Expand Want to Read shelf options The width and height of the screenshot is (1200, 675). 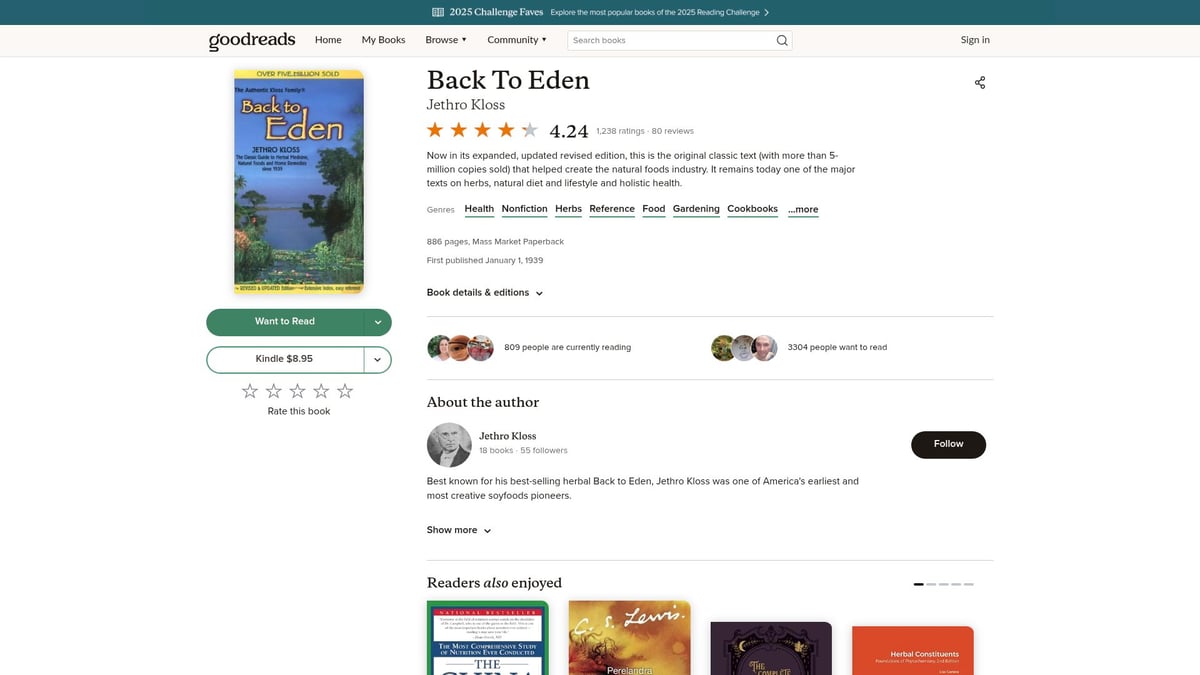377,322
